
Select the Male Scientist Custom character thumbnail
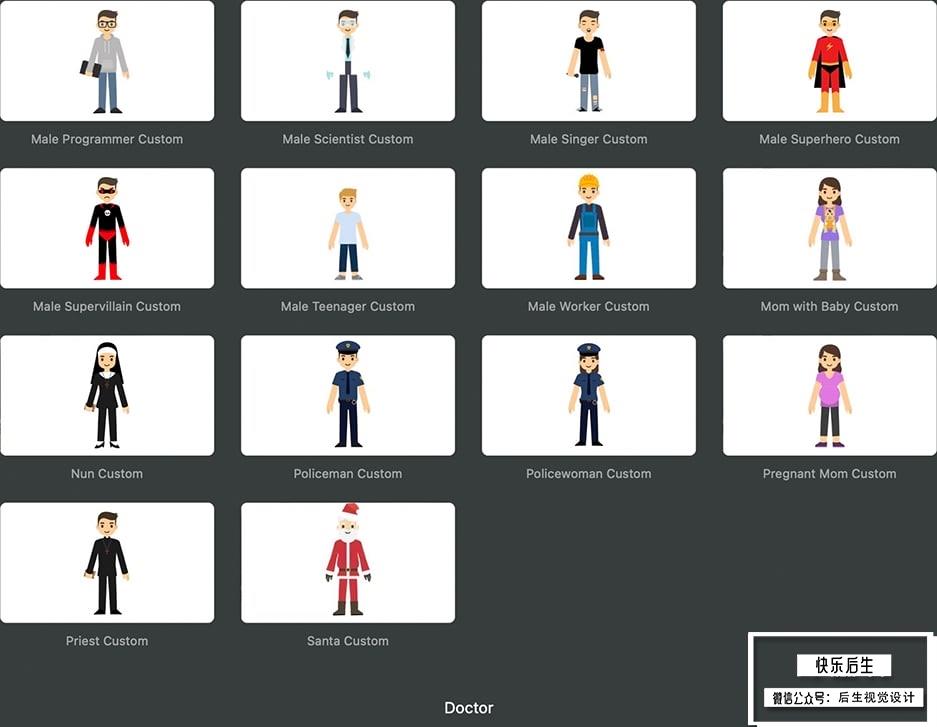[x=348, y=61]
